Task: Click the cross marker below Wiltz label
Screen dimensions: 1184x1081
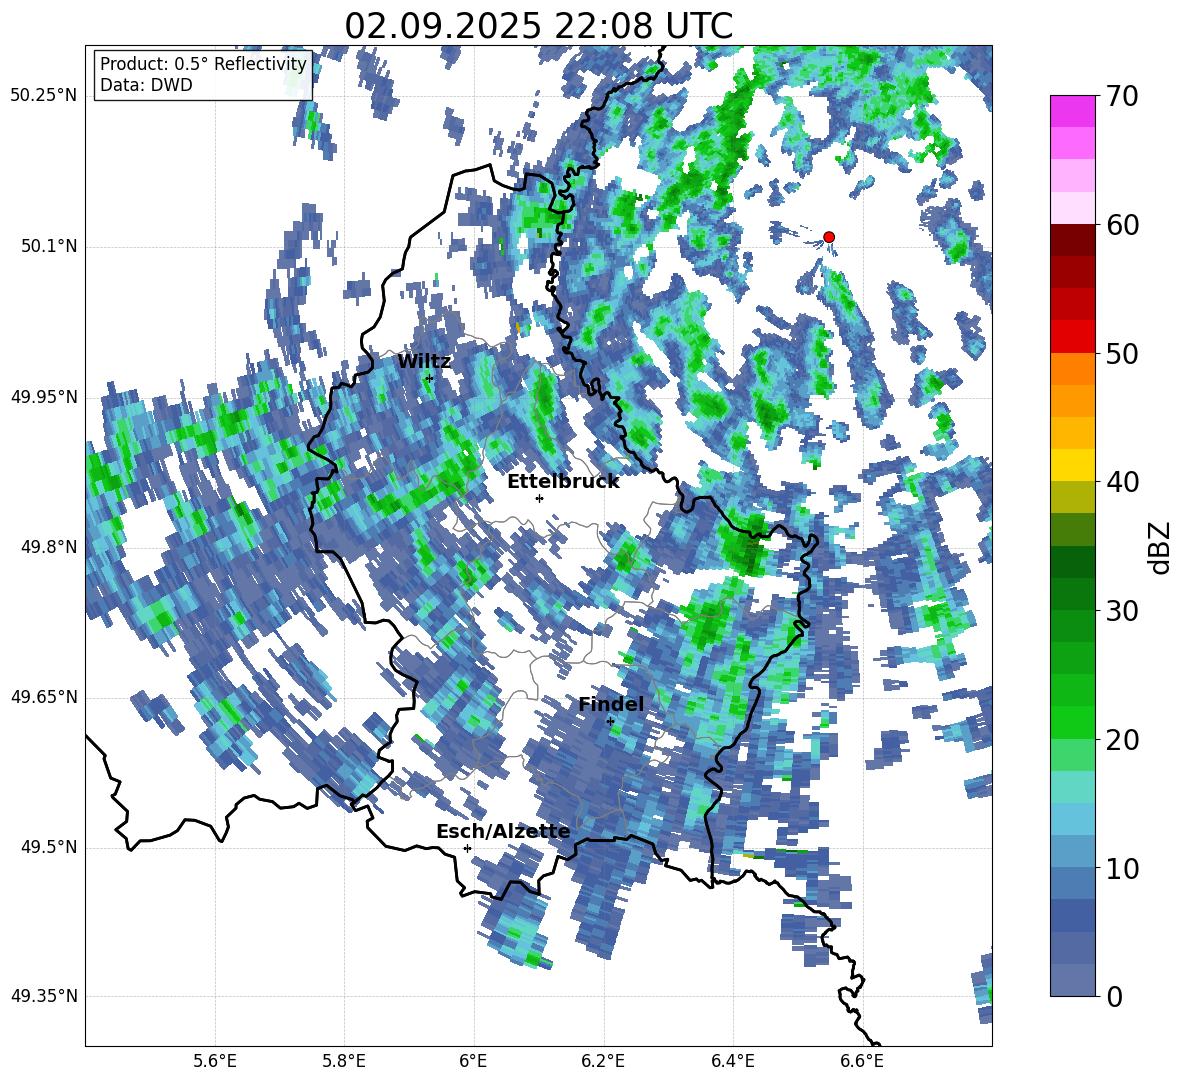Action: (429, 378)
